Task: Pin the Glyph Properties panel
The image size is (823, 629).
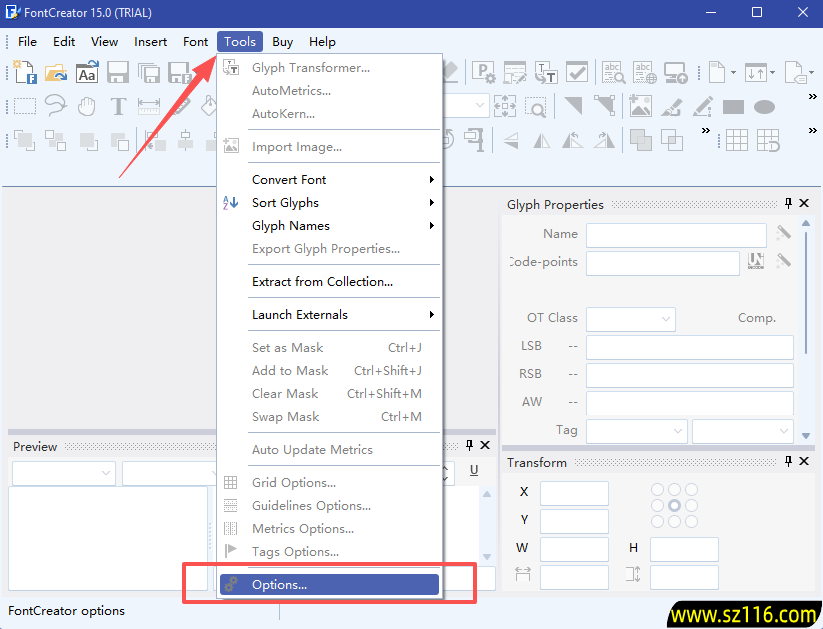Action: (788, 204)
